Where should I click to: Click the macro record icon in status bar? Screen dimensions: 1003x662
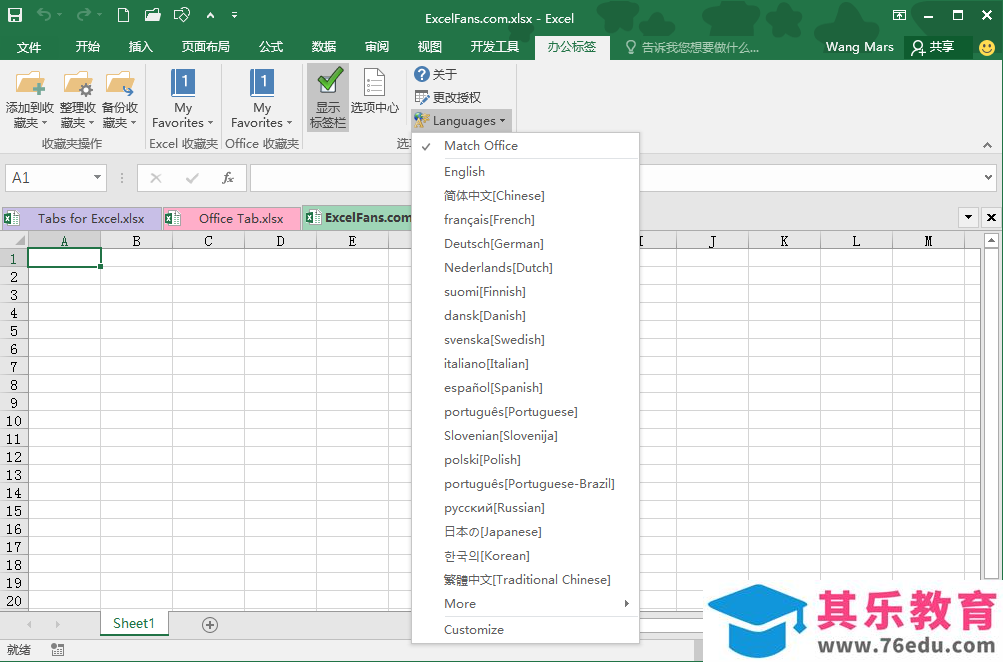pos(57,650)
